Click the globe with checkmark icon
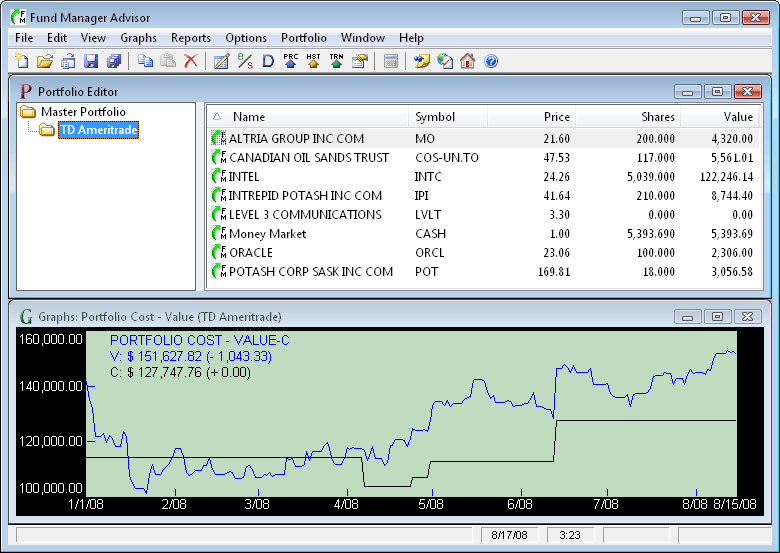780x553 pixels. (445, 61)
